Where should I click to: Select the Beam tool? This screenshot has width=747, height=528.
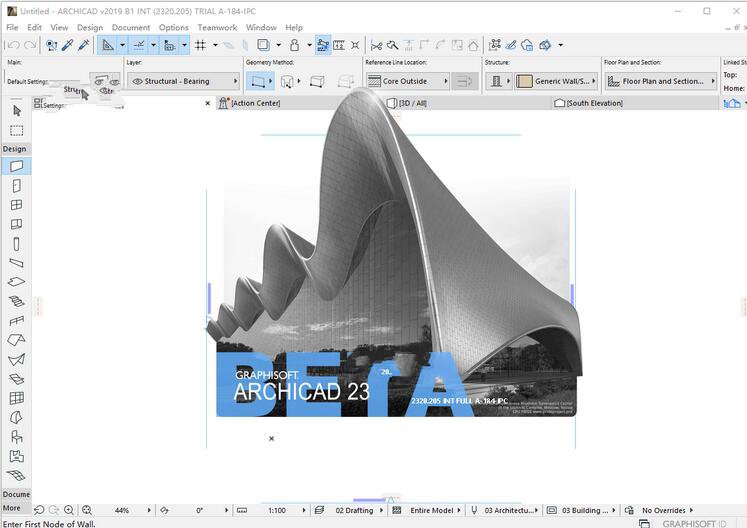coord(17,263)
